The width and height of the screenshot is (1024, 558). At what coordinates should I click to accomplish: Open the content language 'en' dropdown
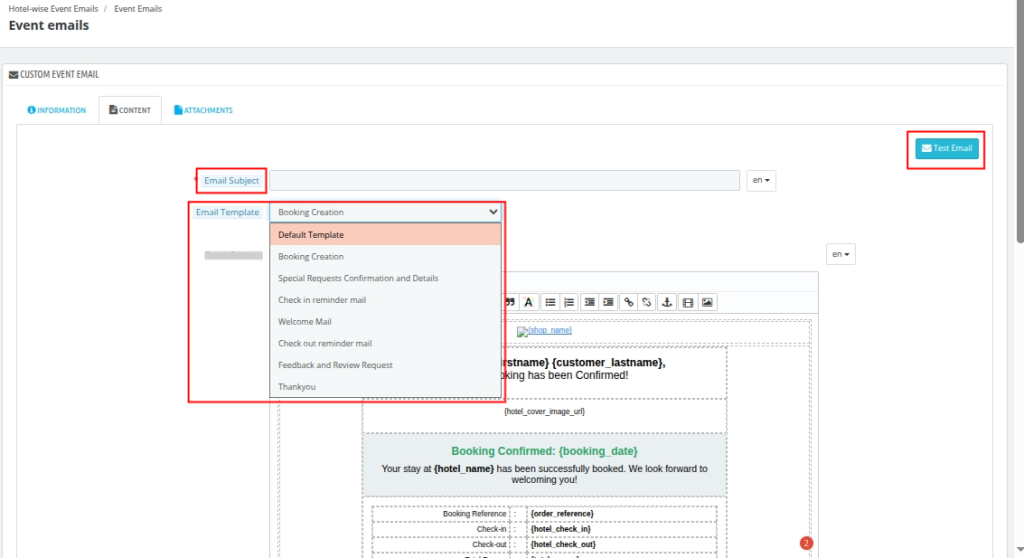coord(841,255)
